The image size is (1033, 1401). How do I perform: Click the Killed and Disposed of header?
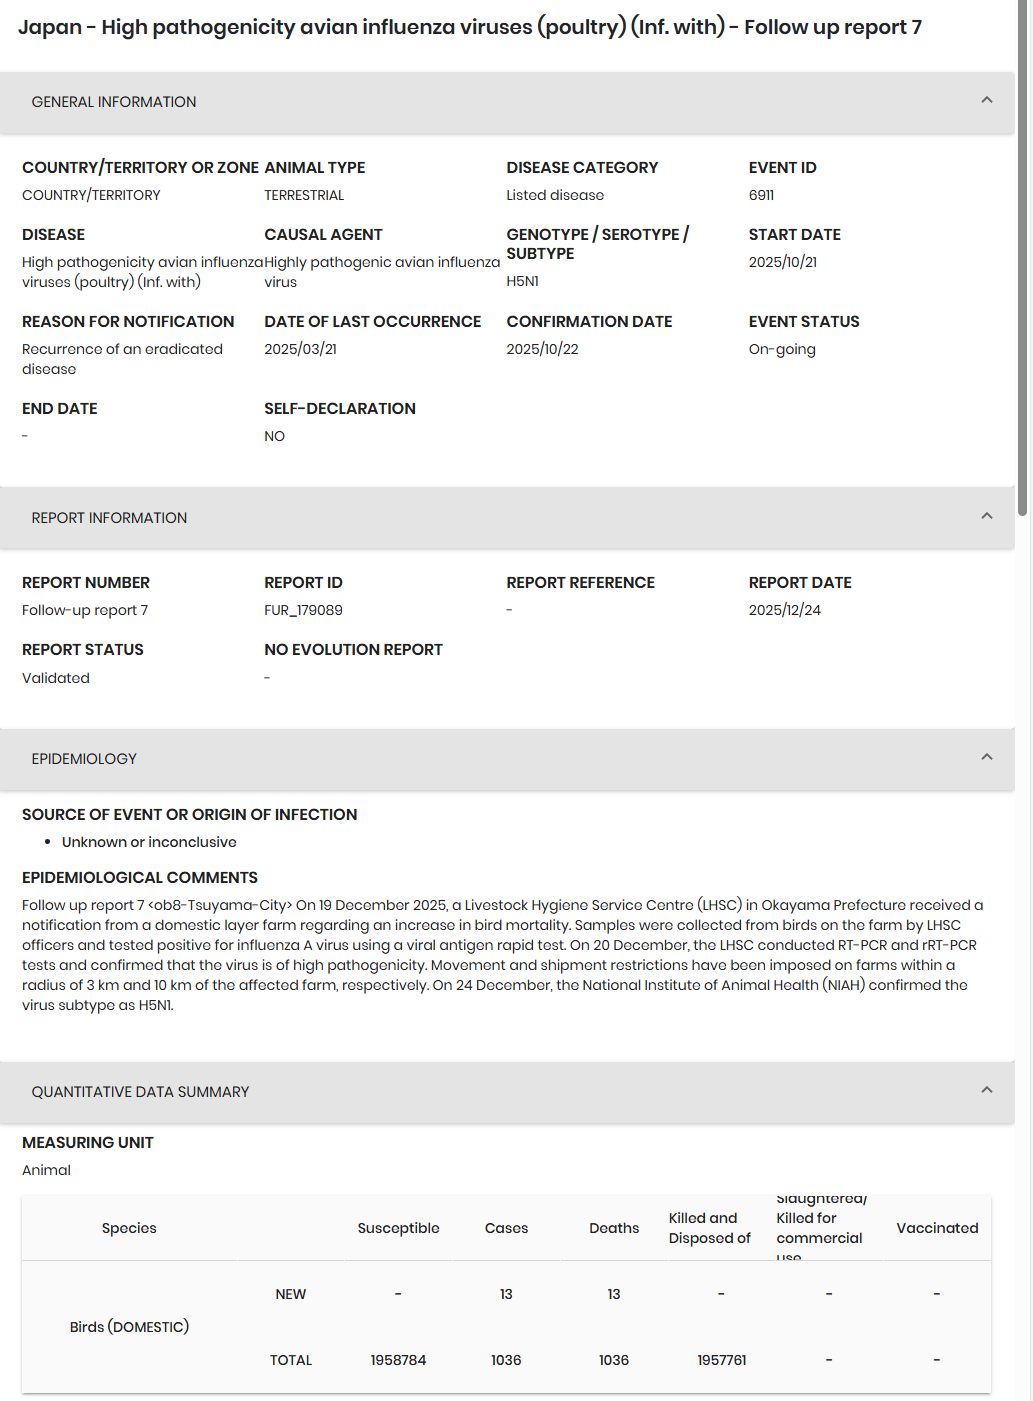[x=709, y=1228]
